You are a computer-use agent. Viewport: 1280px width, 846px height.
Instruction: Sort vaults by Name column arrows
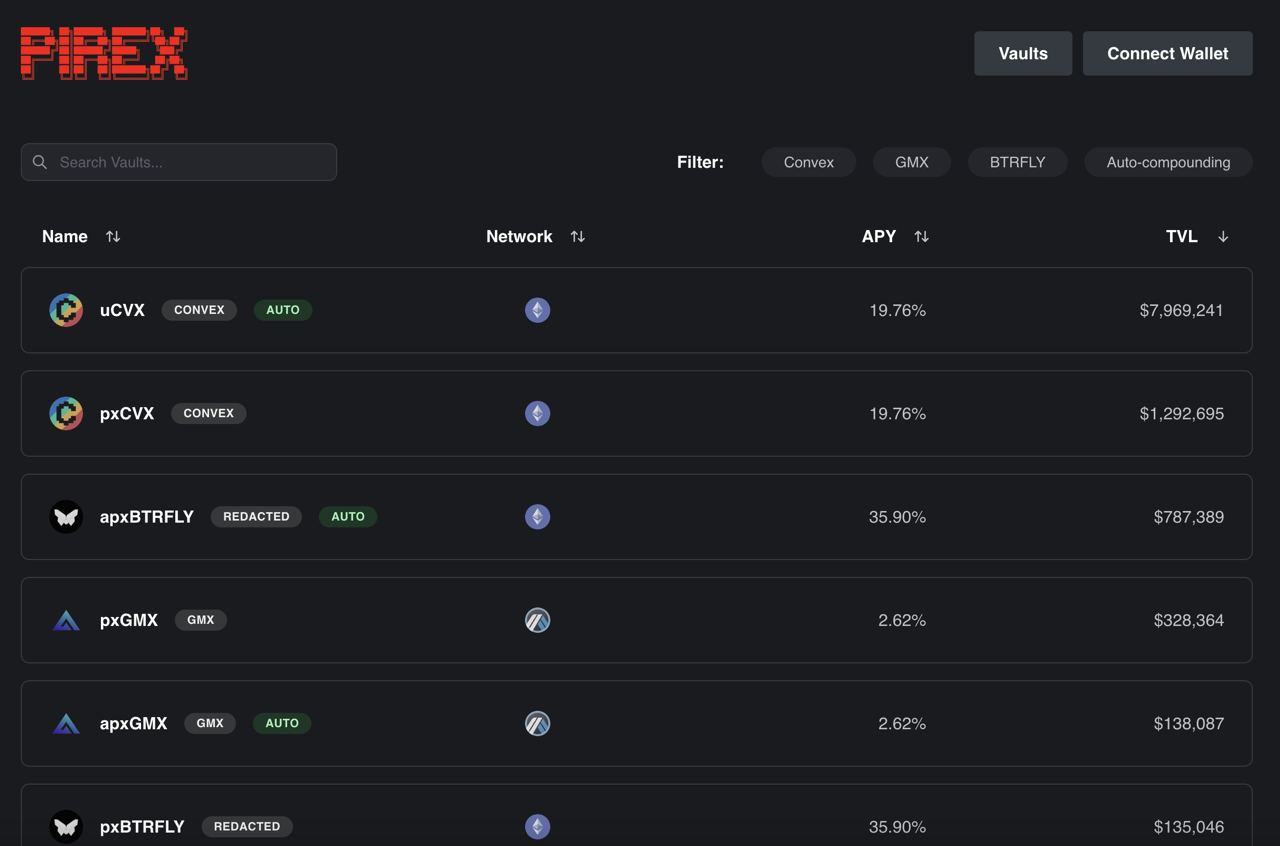(x=113, y=237)
